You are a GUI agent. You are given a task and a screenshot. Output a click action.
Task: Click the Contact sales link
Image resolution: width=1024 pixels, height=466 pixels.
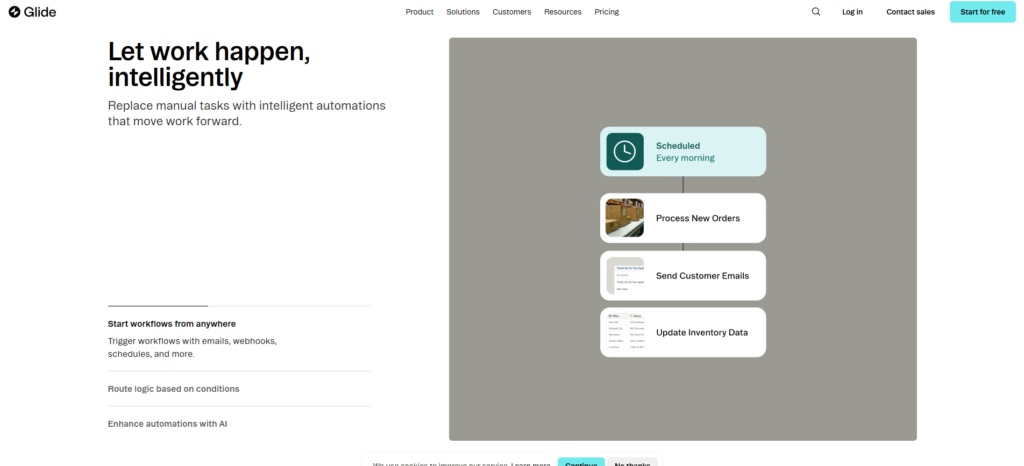coord(910,12)
